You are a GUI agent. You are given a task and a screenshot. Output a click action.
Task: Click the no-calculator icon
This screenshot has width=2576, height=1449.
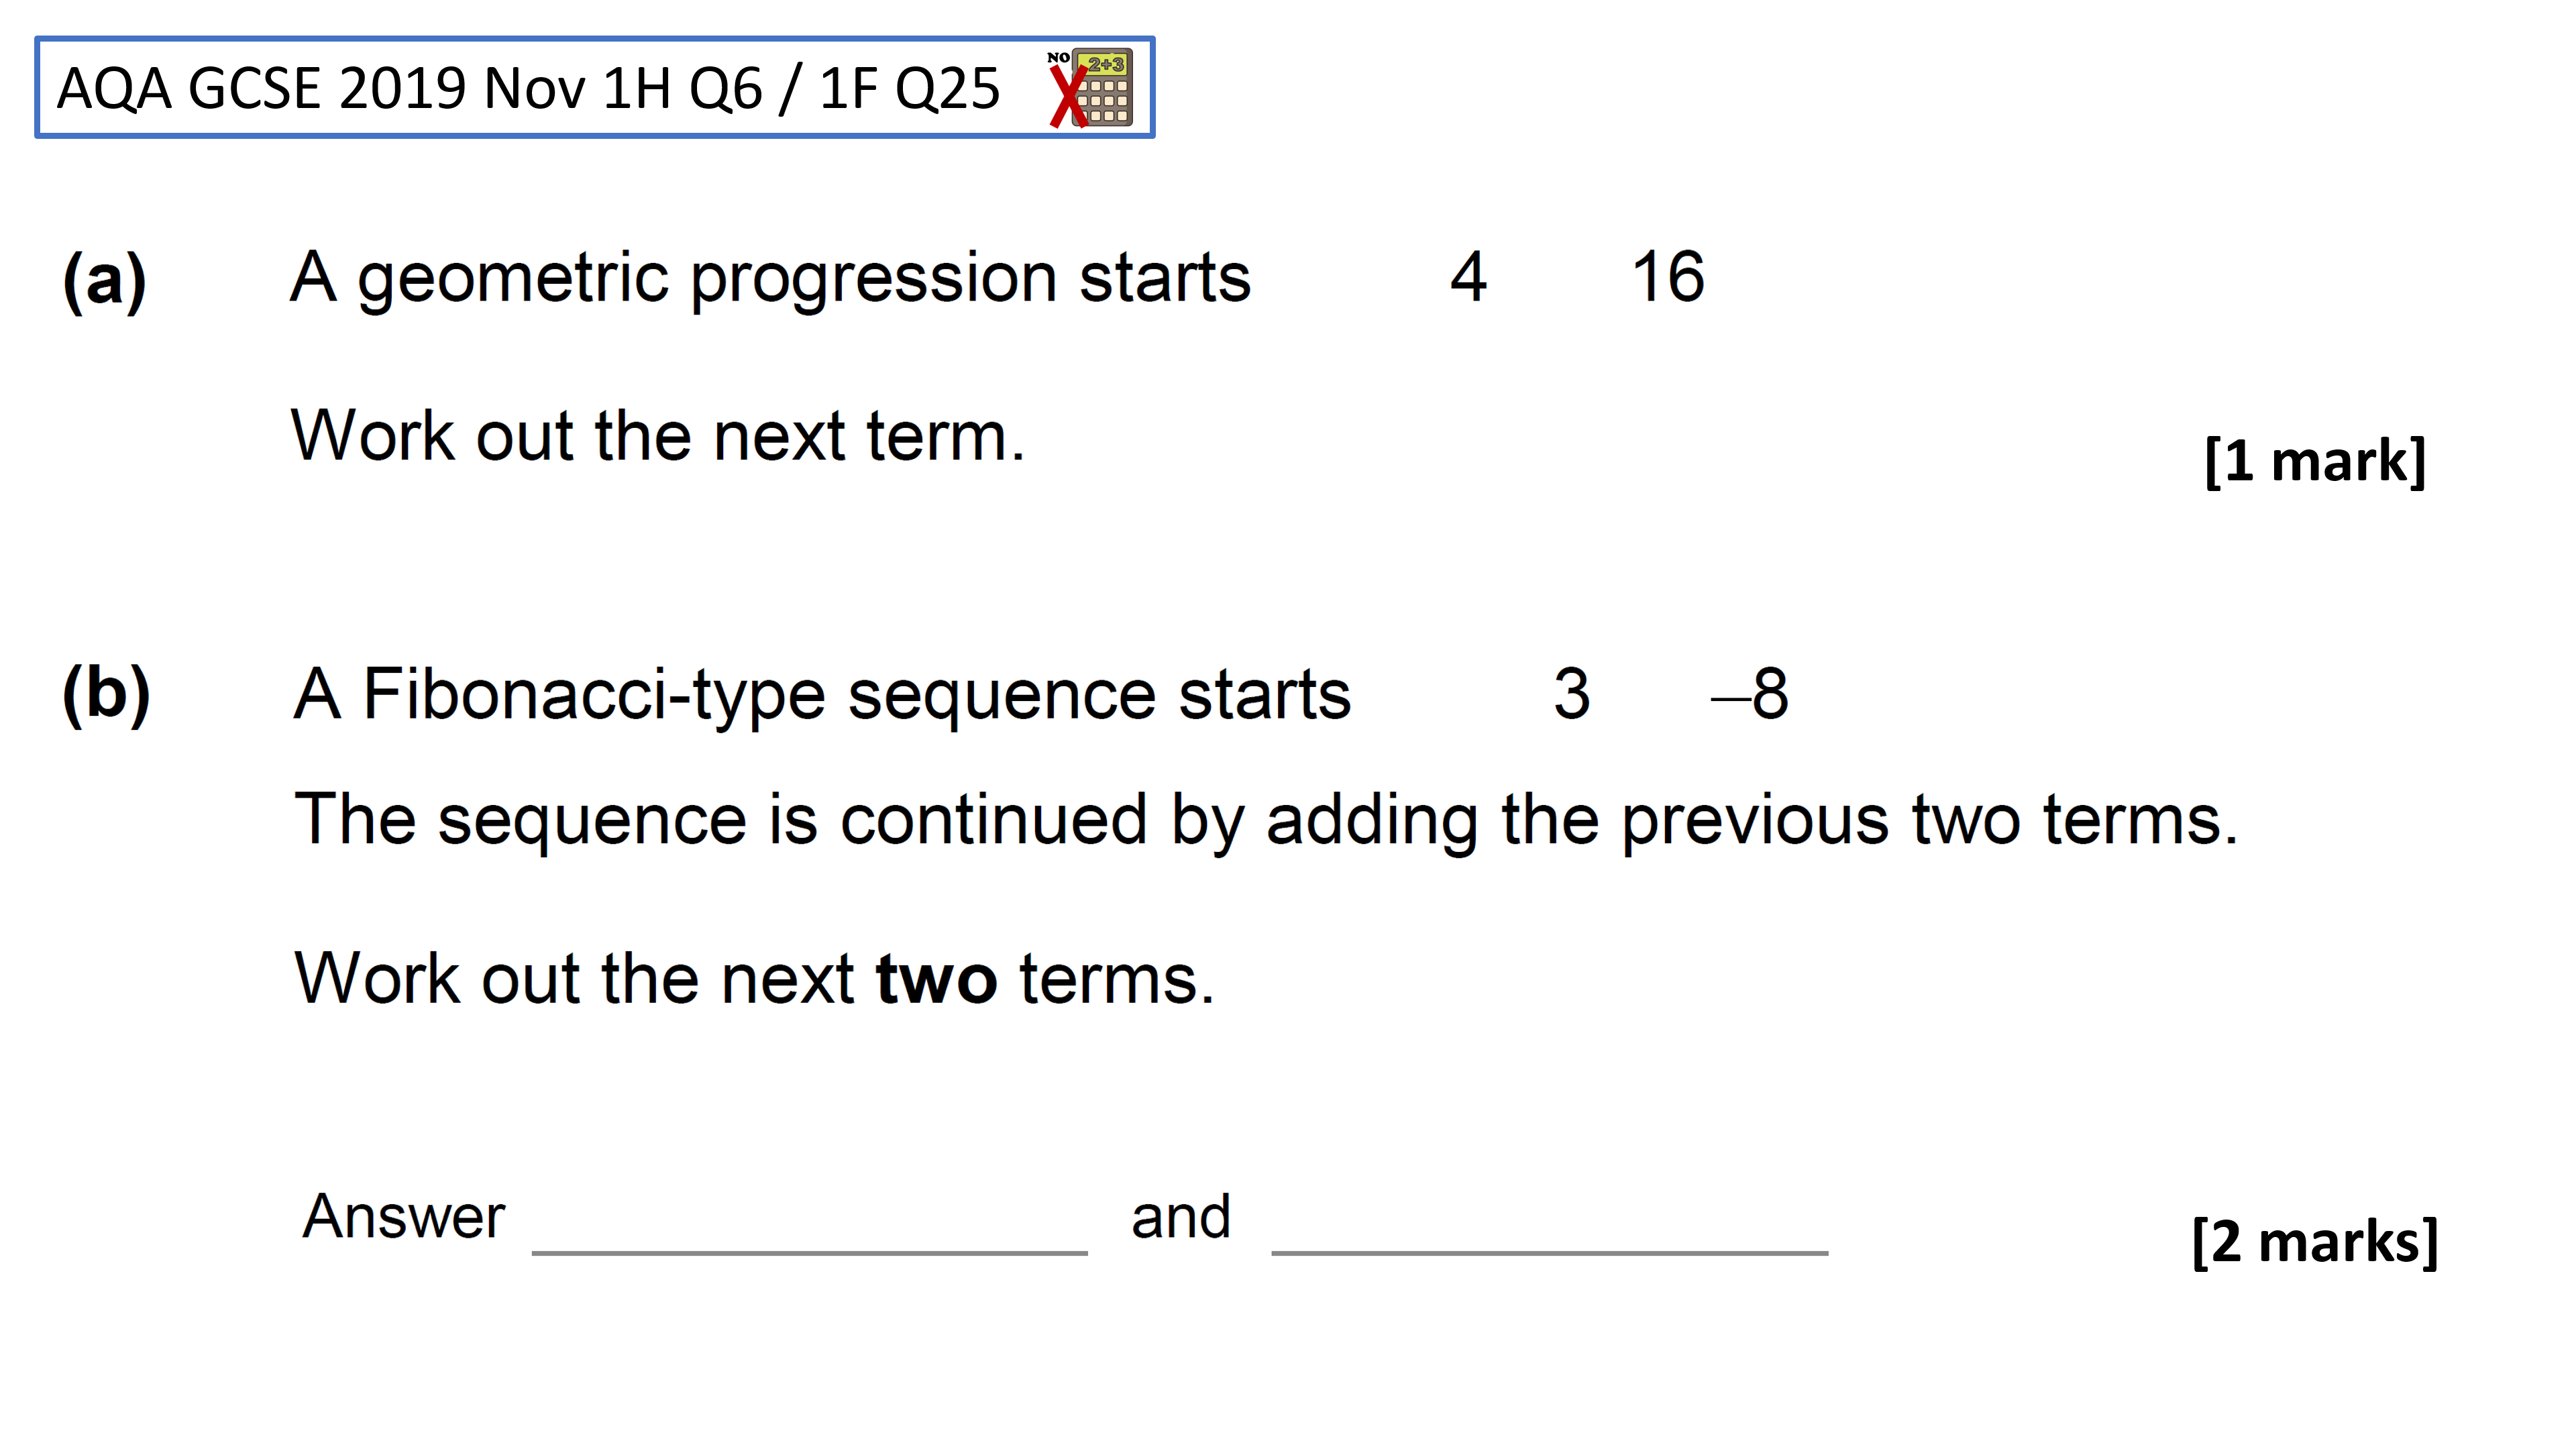(x=1091, y=88)
